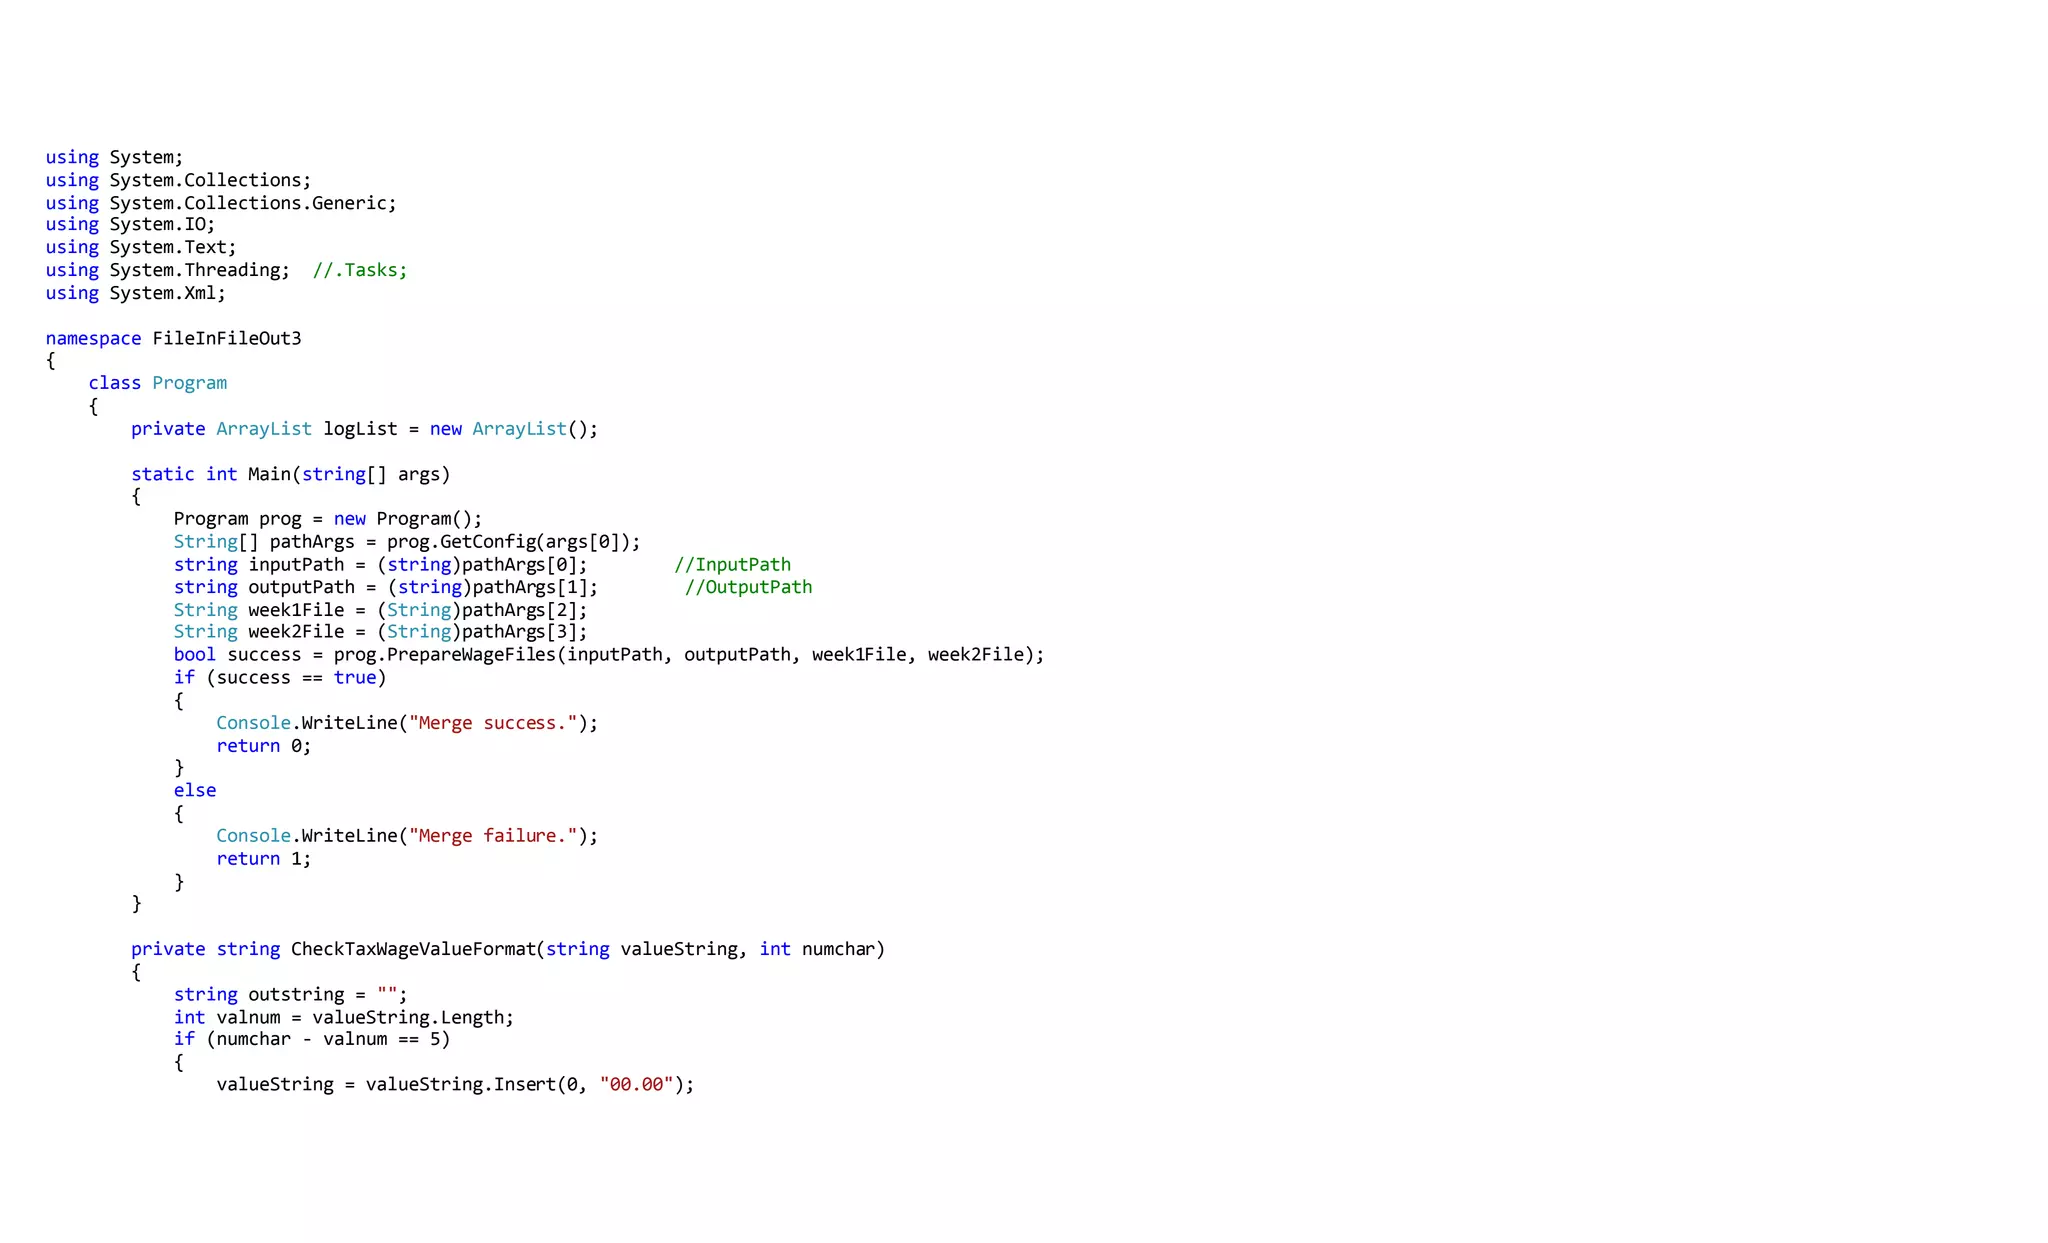Click the 'Program' class name declaration
The height and width of the screenshot is (1243, 2048).
189,383
